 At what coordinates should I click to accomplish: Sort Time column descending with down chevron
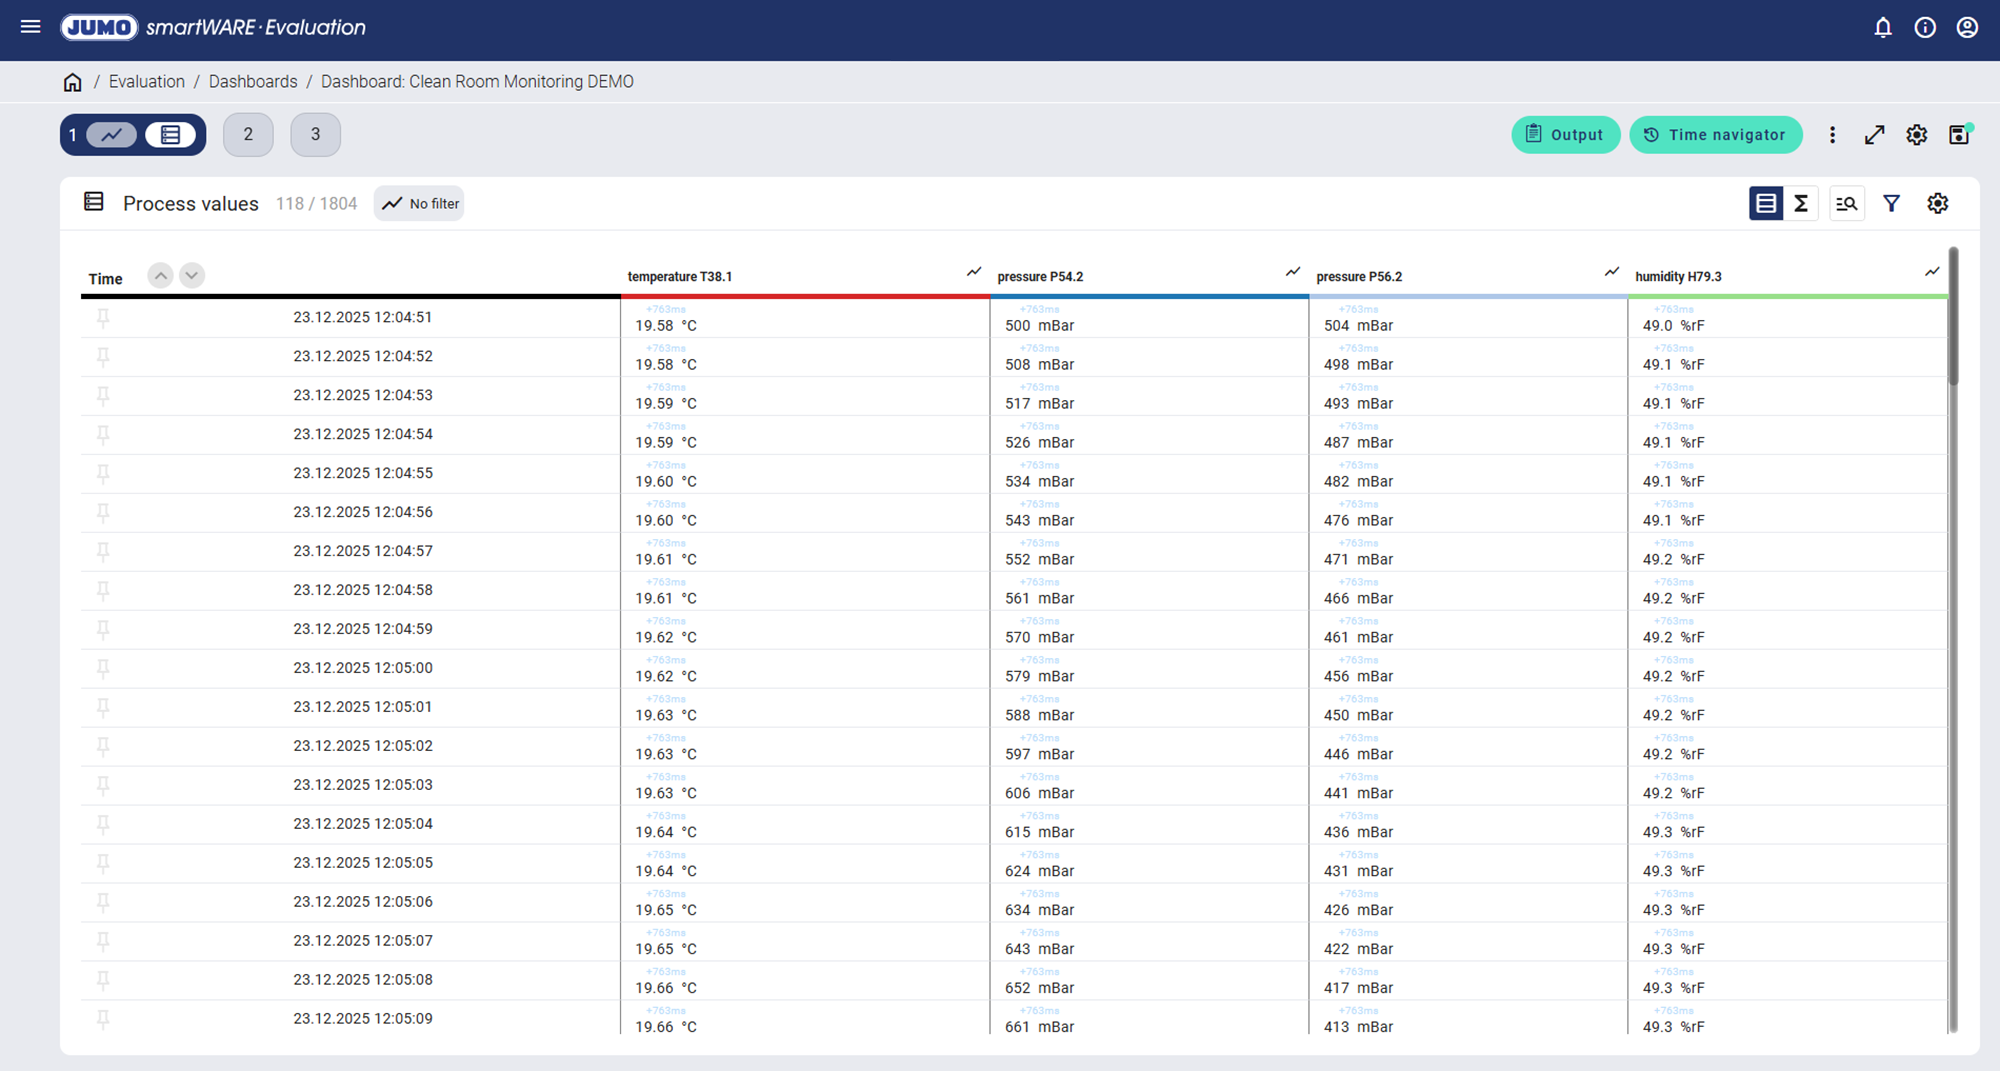point(192,275)
